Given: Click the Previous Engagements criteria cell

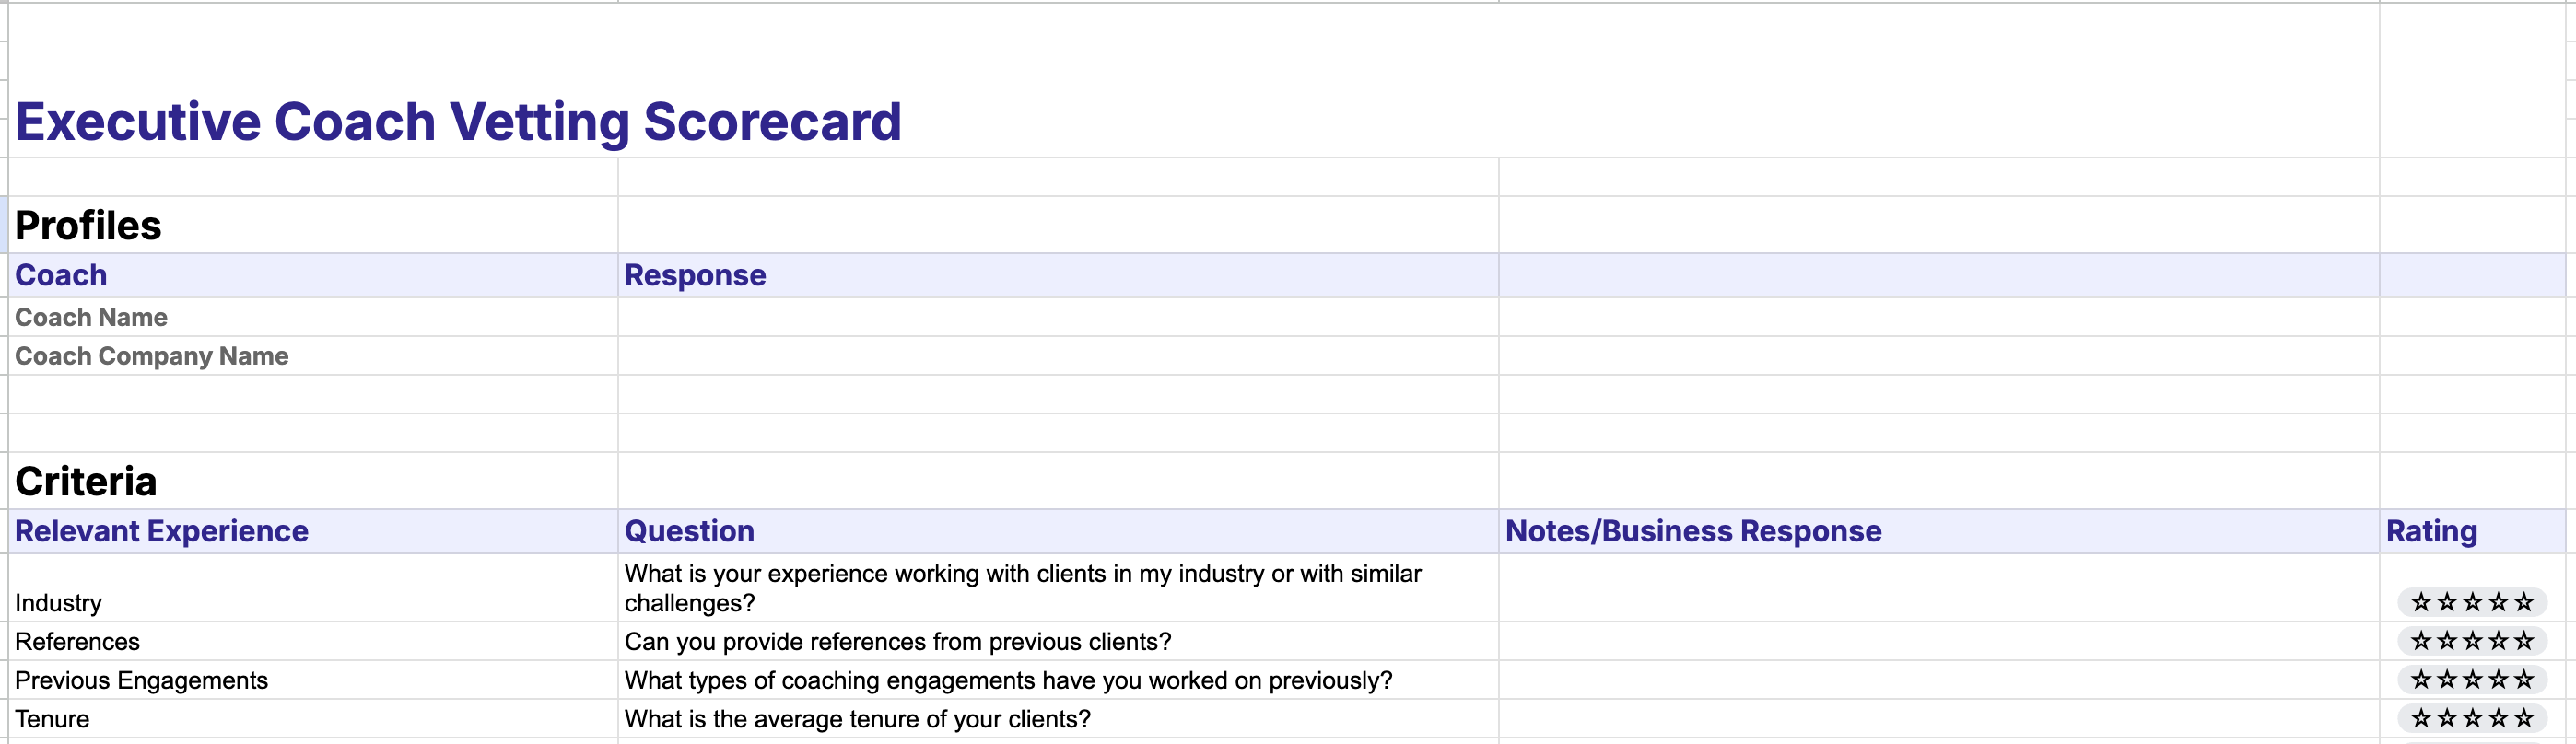Looking at the screenshot, I should (141, 680).
